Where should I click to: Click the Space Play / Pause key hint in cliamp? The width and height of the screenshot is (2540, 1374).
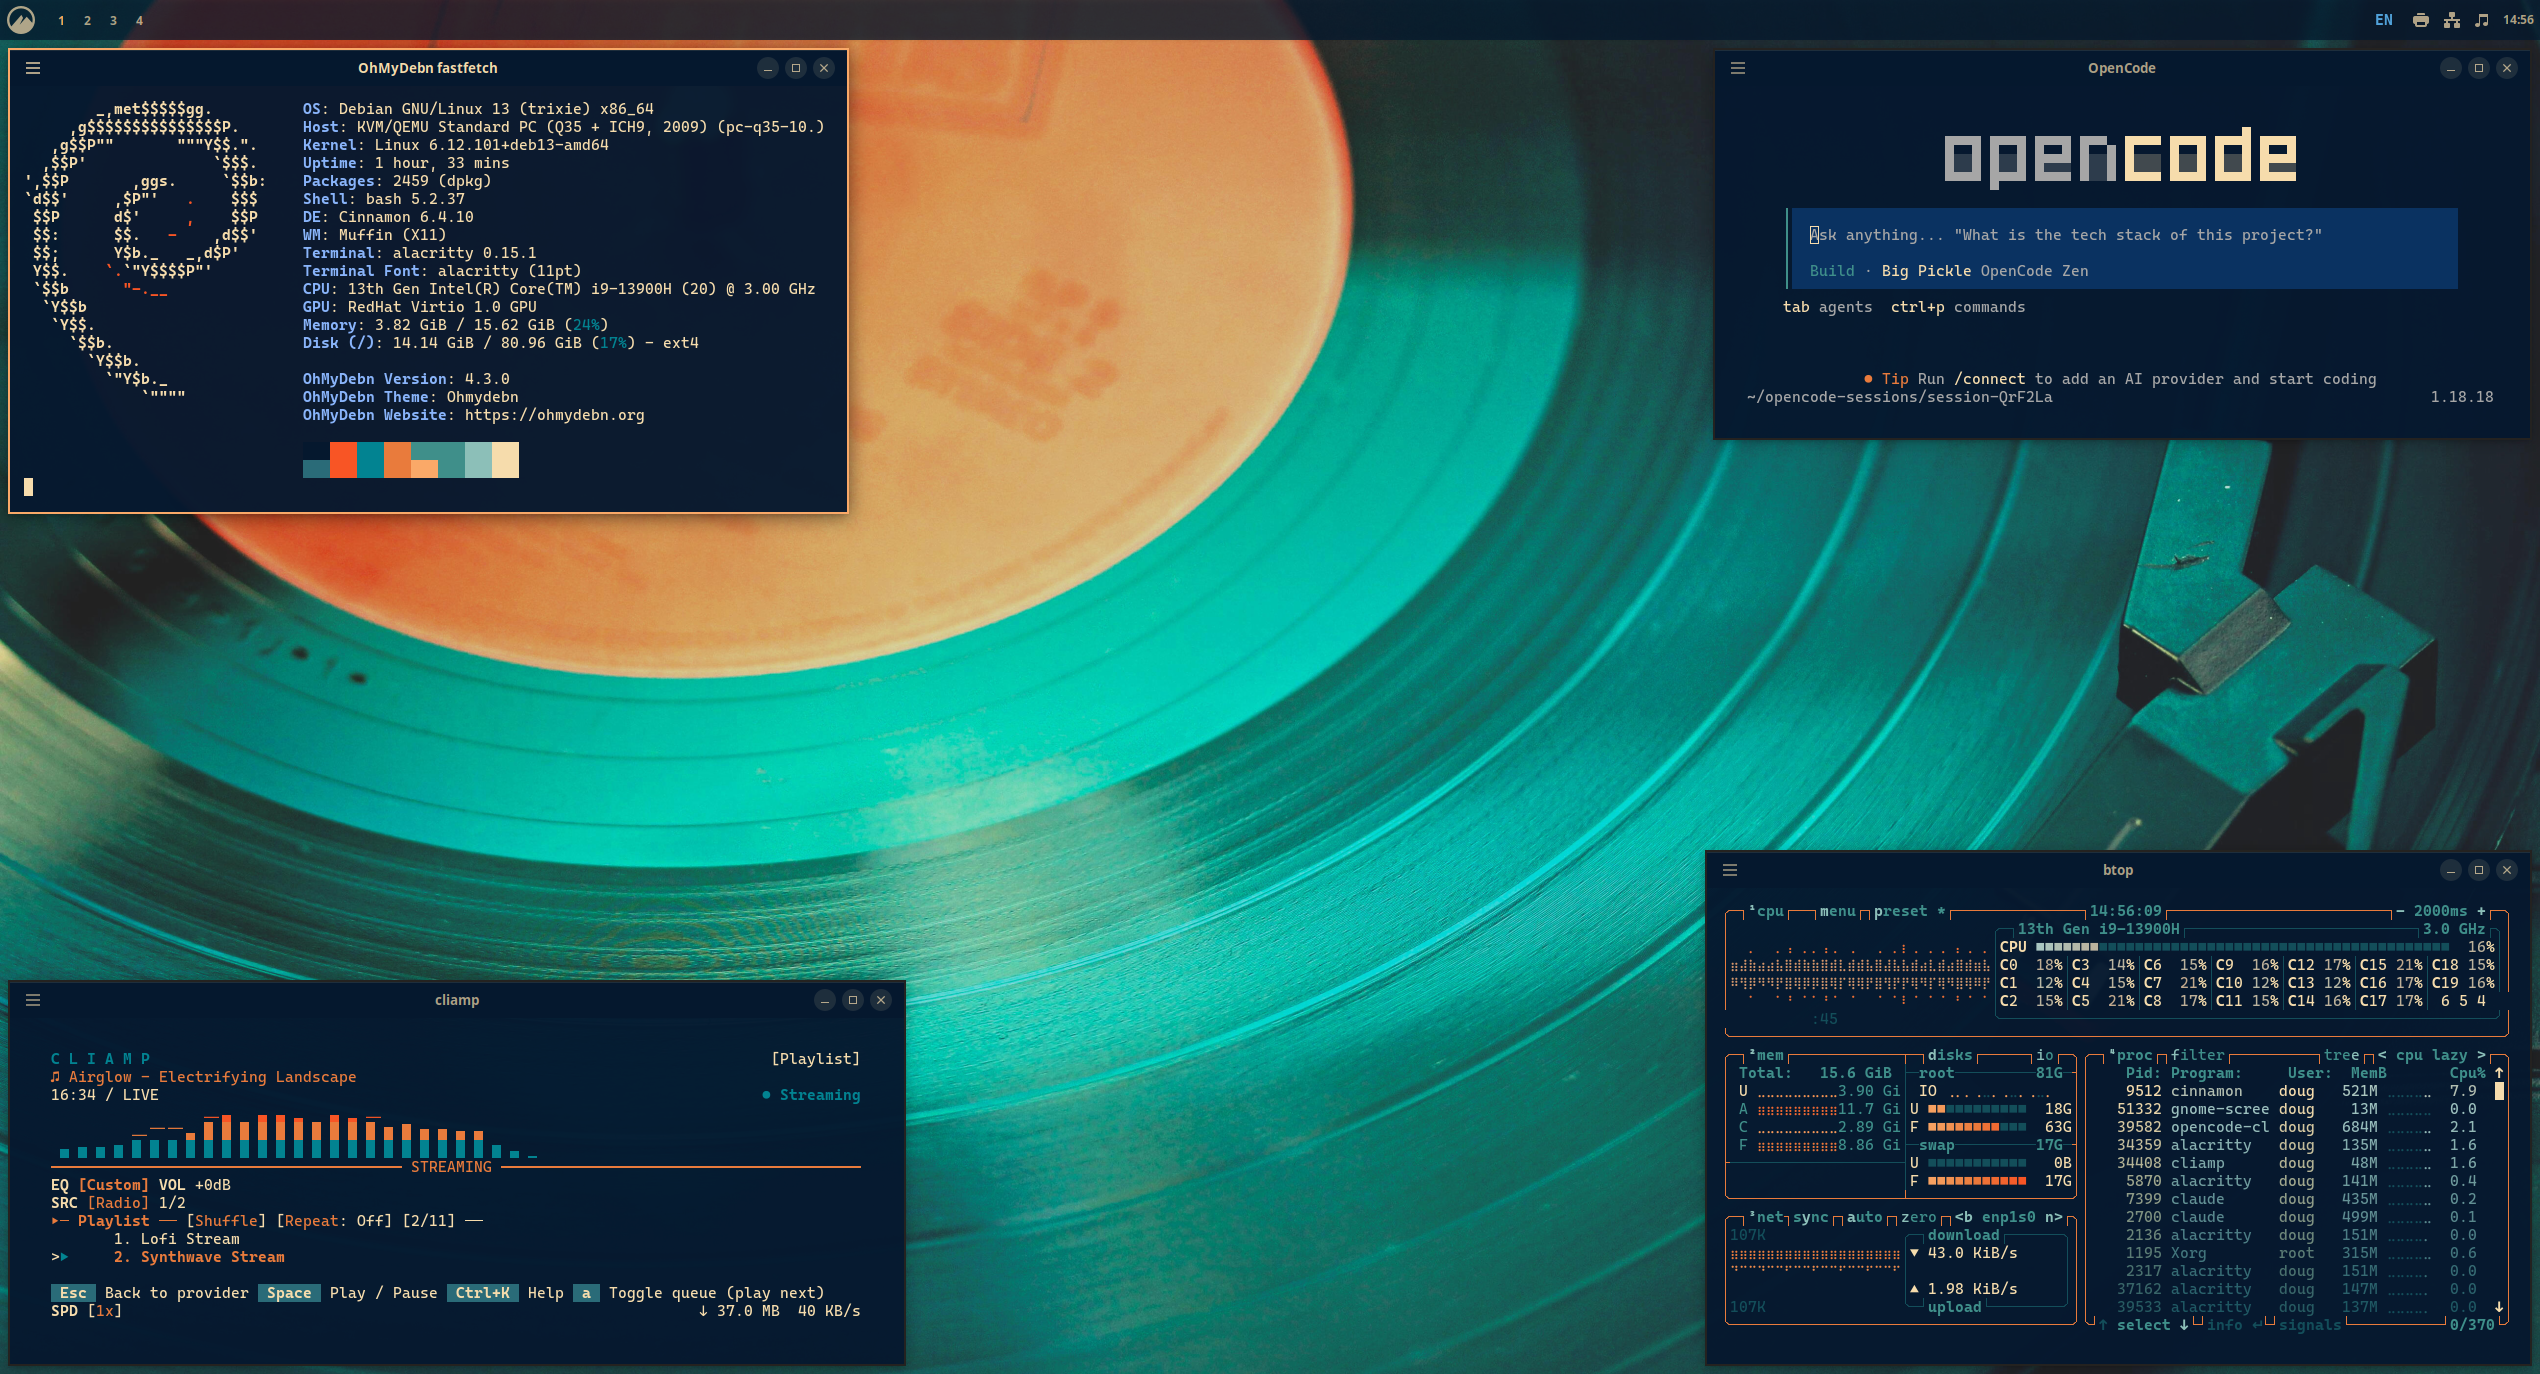(348, 1293)
